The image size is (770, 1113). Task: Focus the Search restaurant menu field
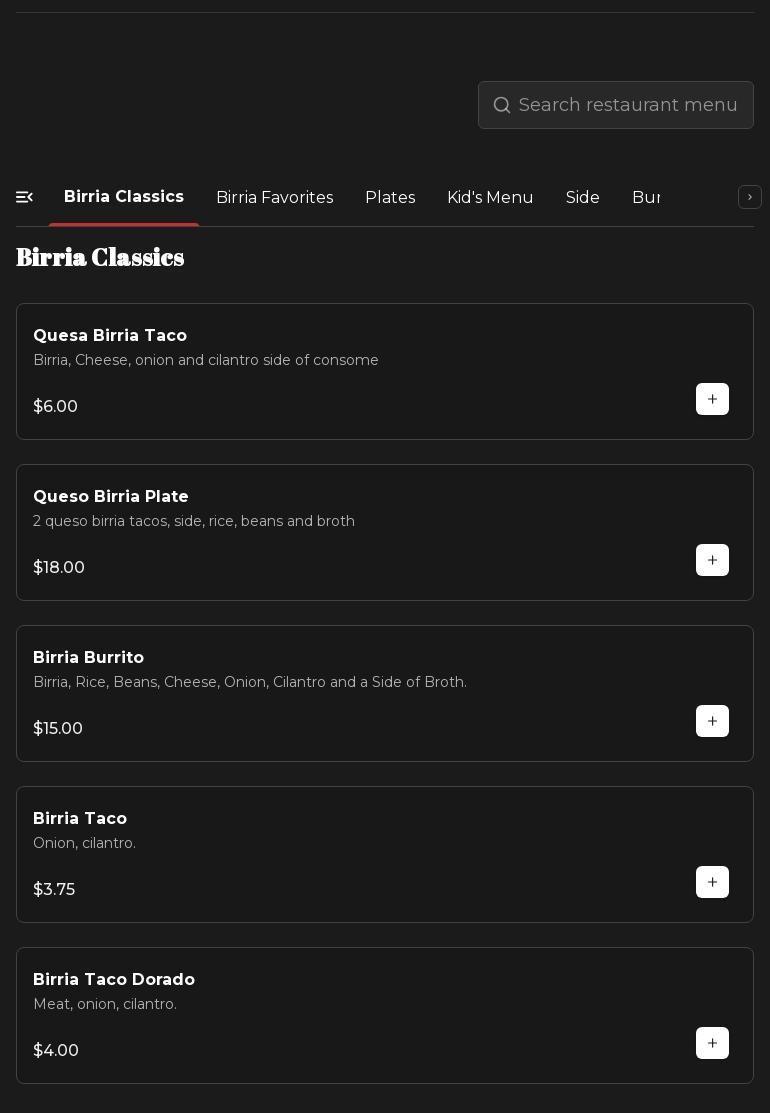coord(628,105)
